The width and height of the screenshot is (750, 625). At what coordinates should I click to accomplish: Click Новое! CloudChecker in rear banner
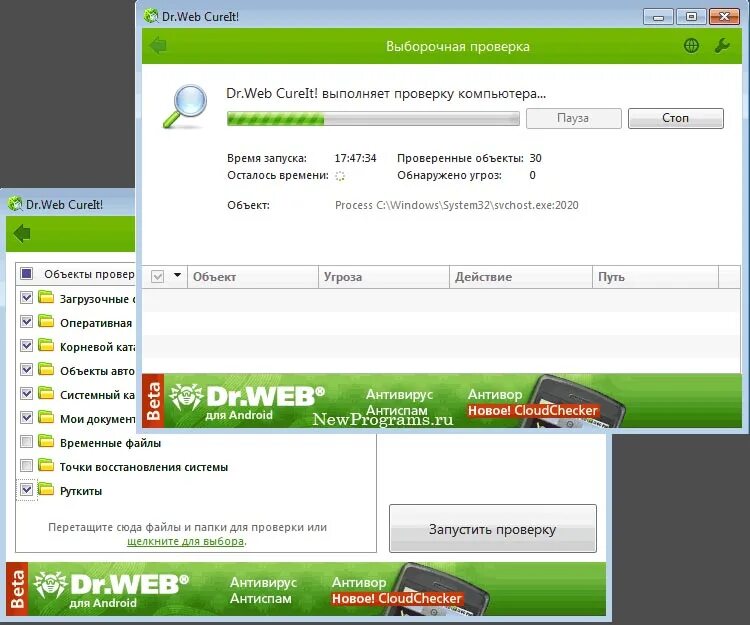[397, 598]
